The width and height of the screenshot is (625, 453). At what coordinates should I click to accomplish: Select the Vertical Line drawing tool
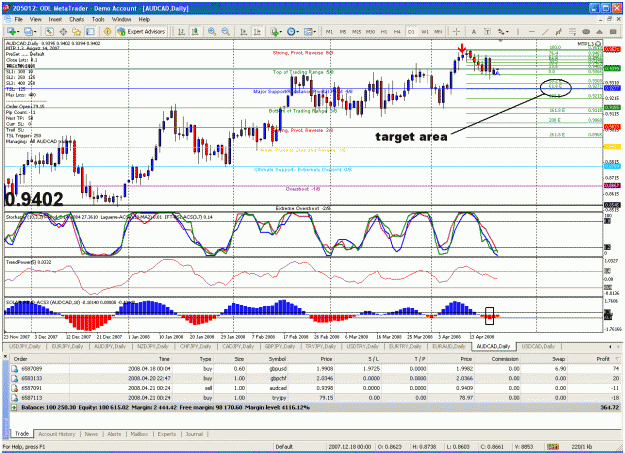[518, 32]
